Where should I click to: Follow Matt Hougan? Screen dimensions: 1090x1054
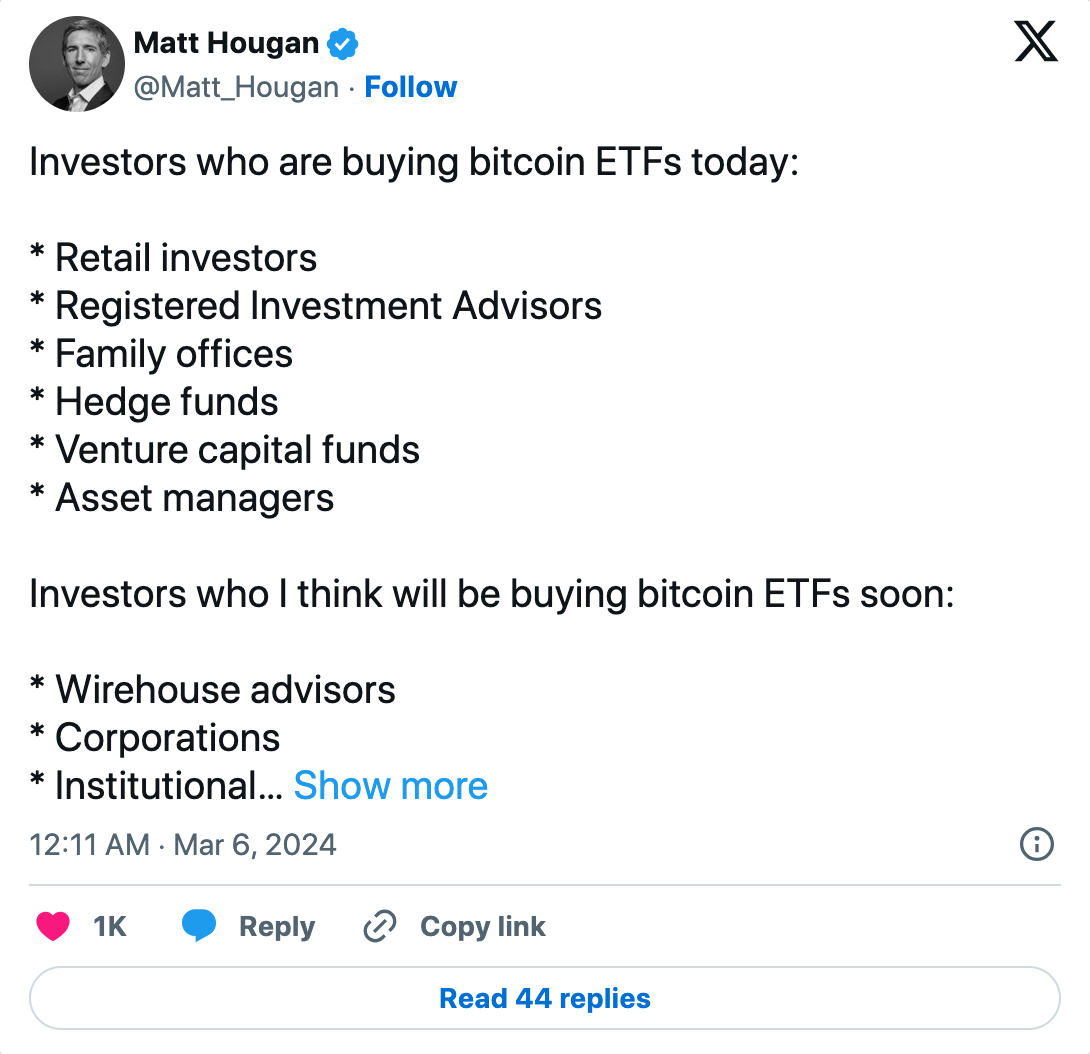tap(411, 87)
